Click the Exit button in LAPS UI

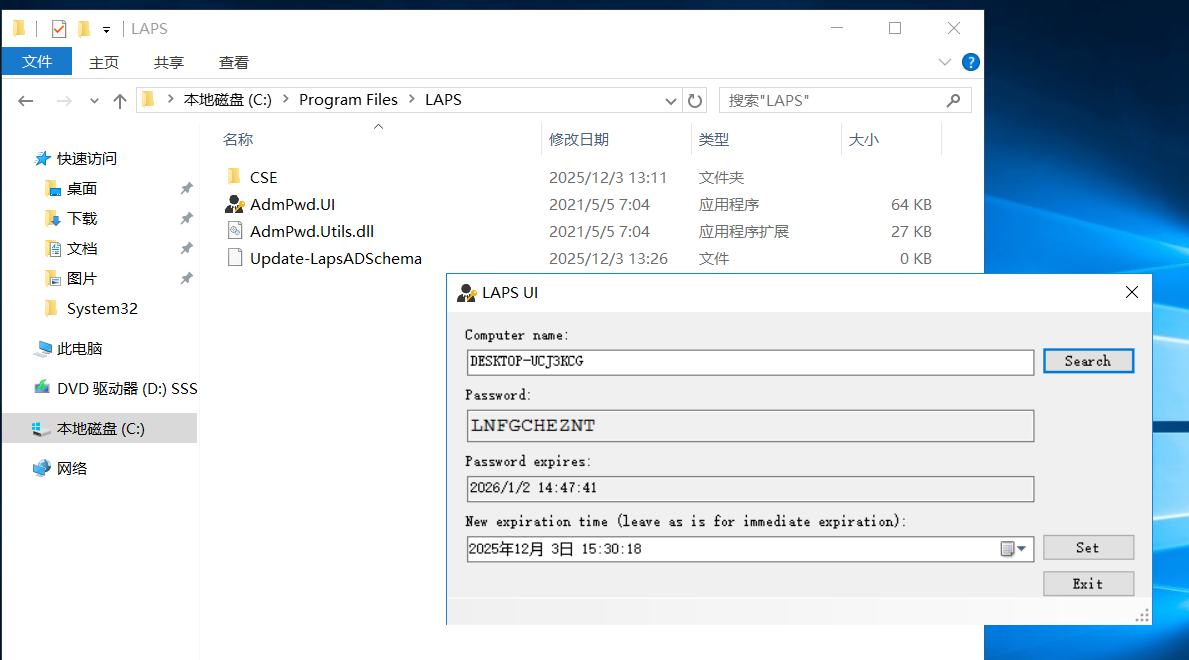click(x=1088, y=583)
